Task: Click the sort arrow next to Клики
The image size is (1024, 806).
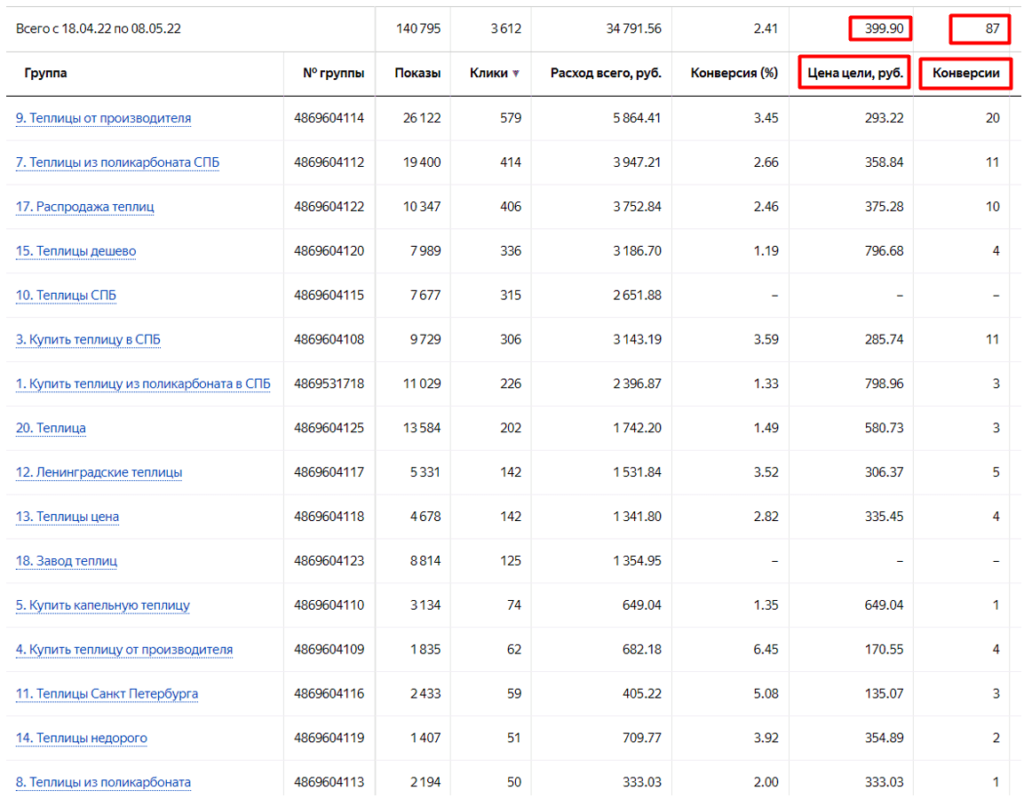Action: pos(516,74)
